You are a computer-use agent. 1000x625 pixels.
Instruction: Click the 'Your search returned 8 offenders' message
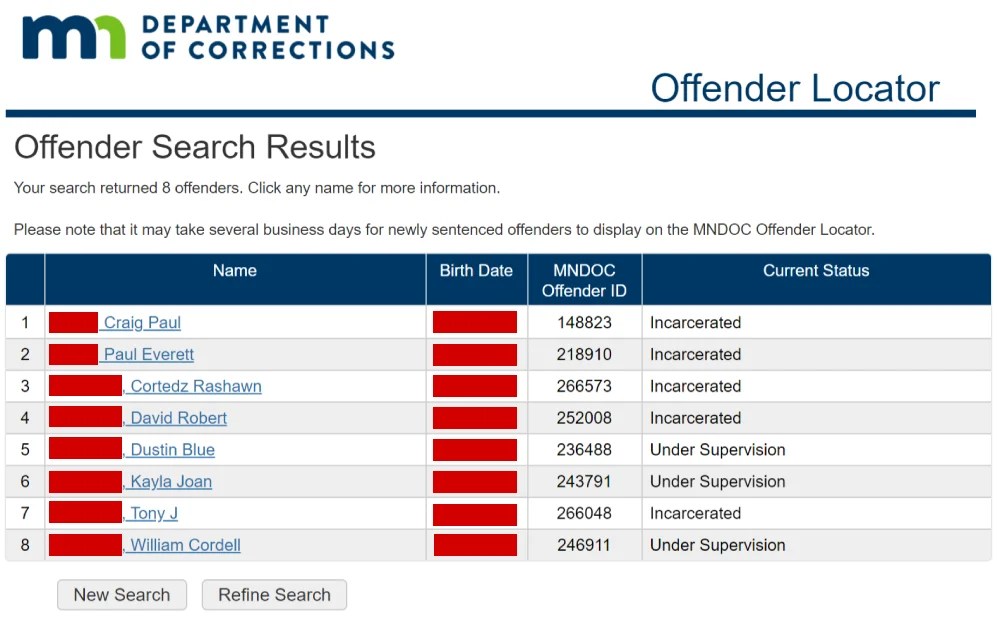(256, 188)
